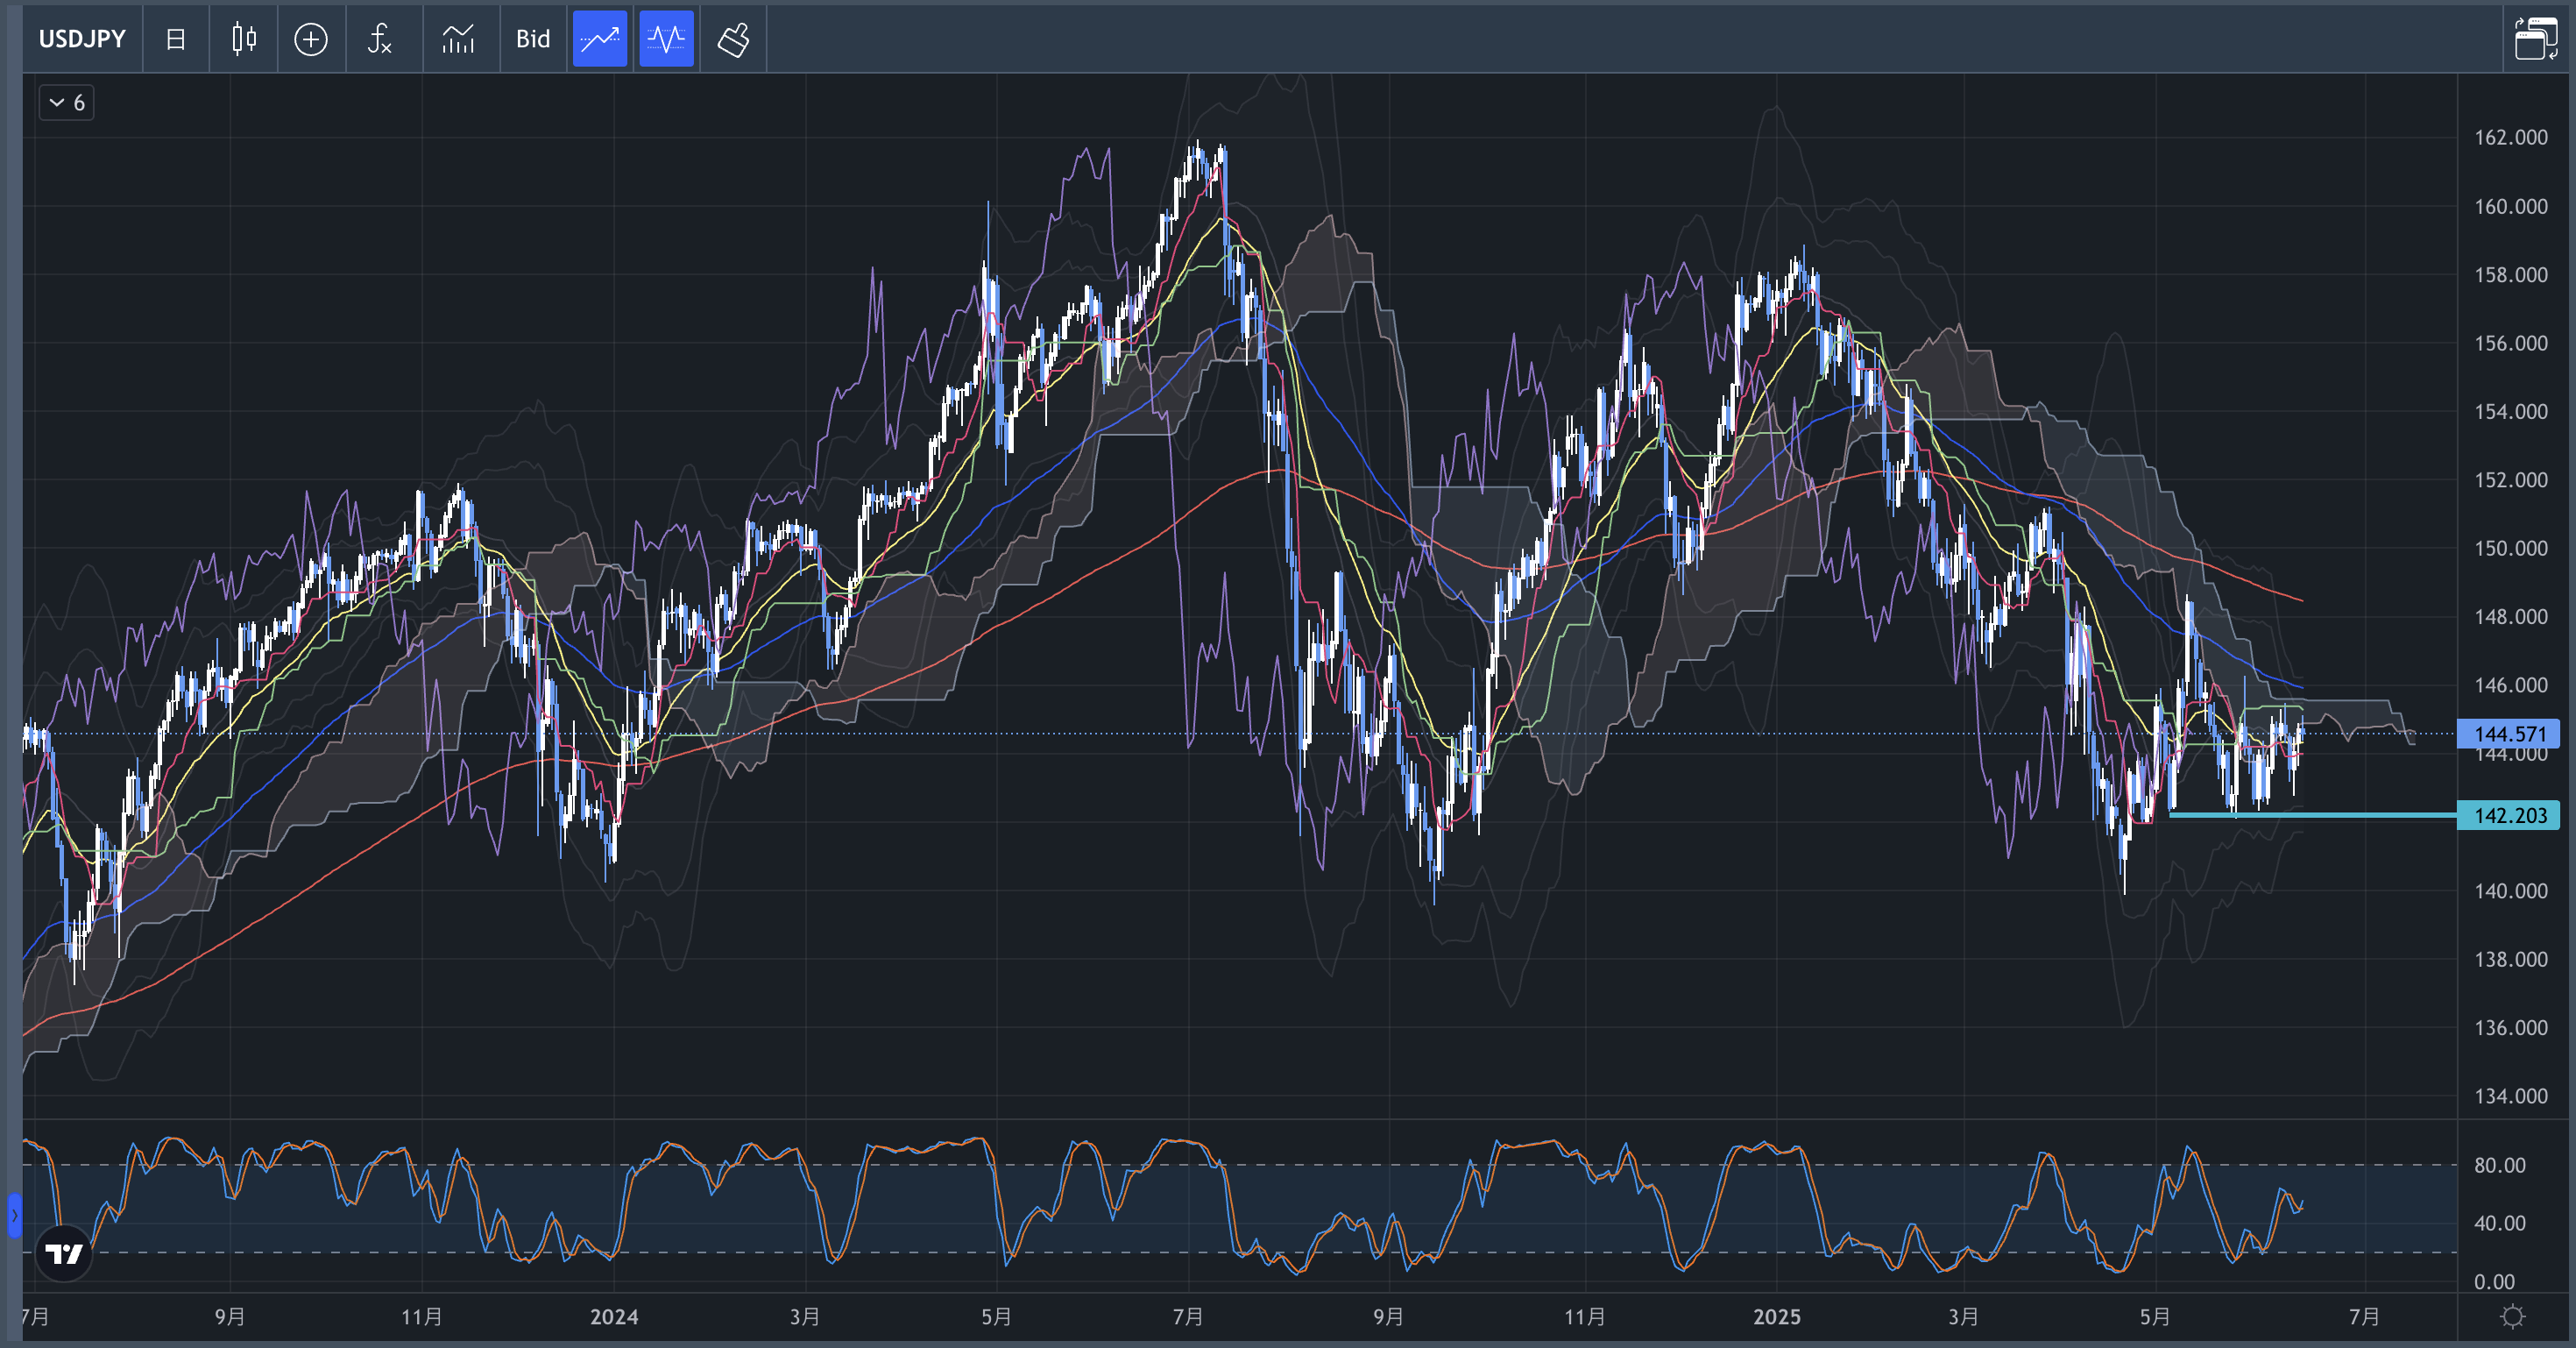Click the 2025 time axis label
The width and height of the screenshot is (2576, 1348).
point(1777,1316)
